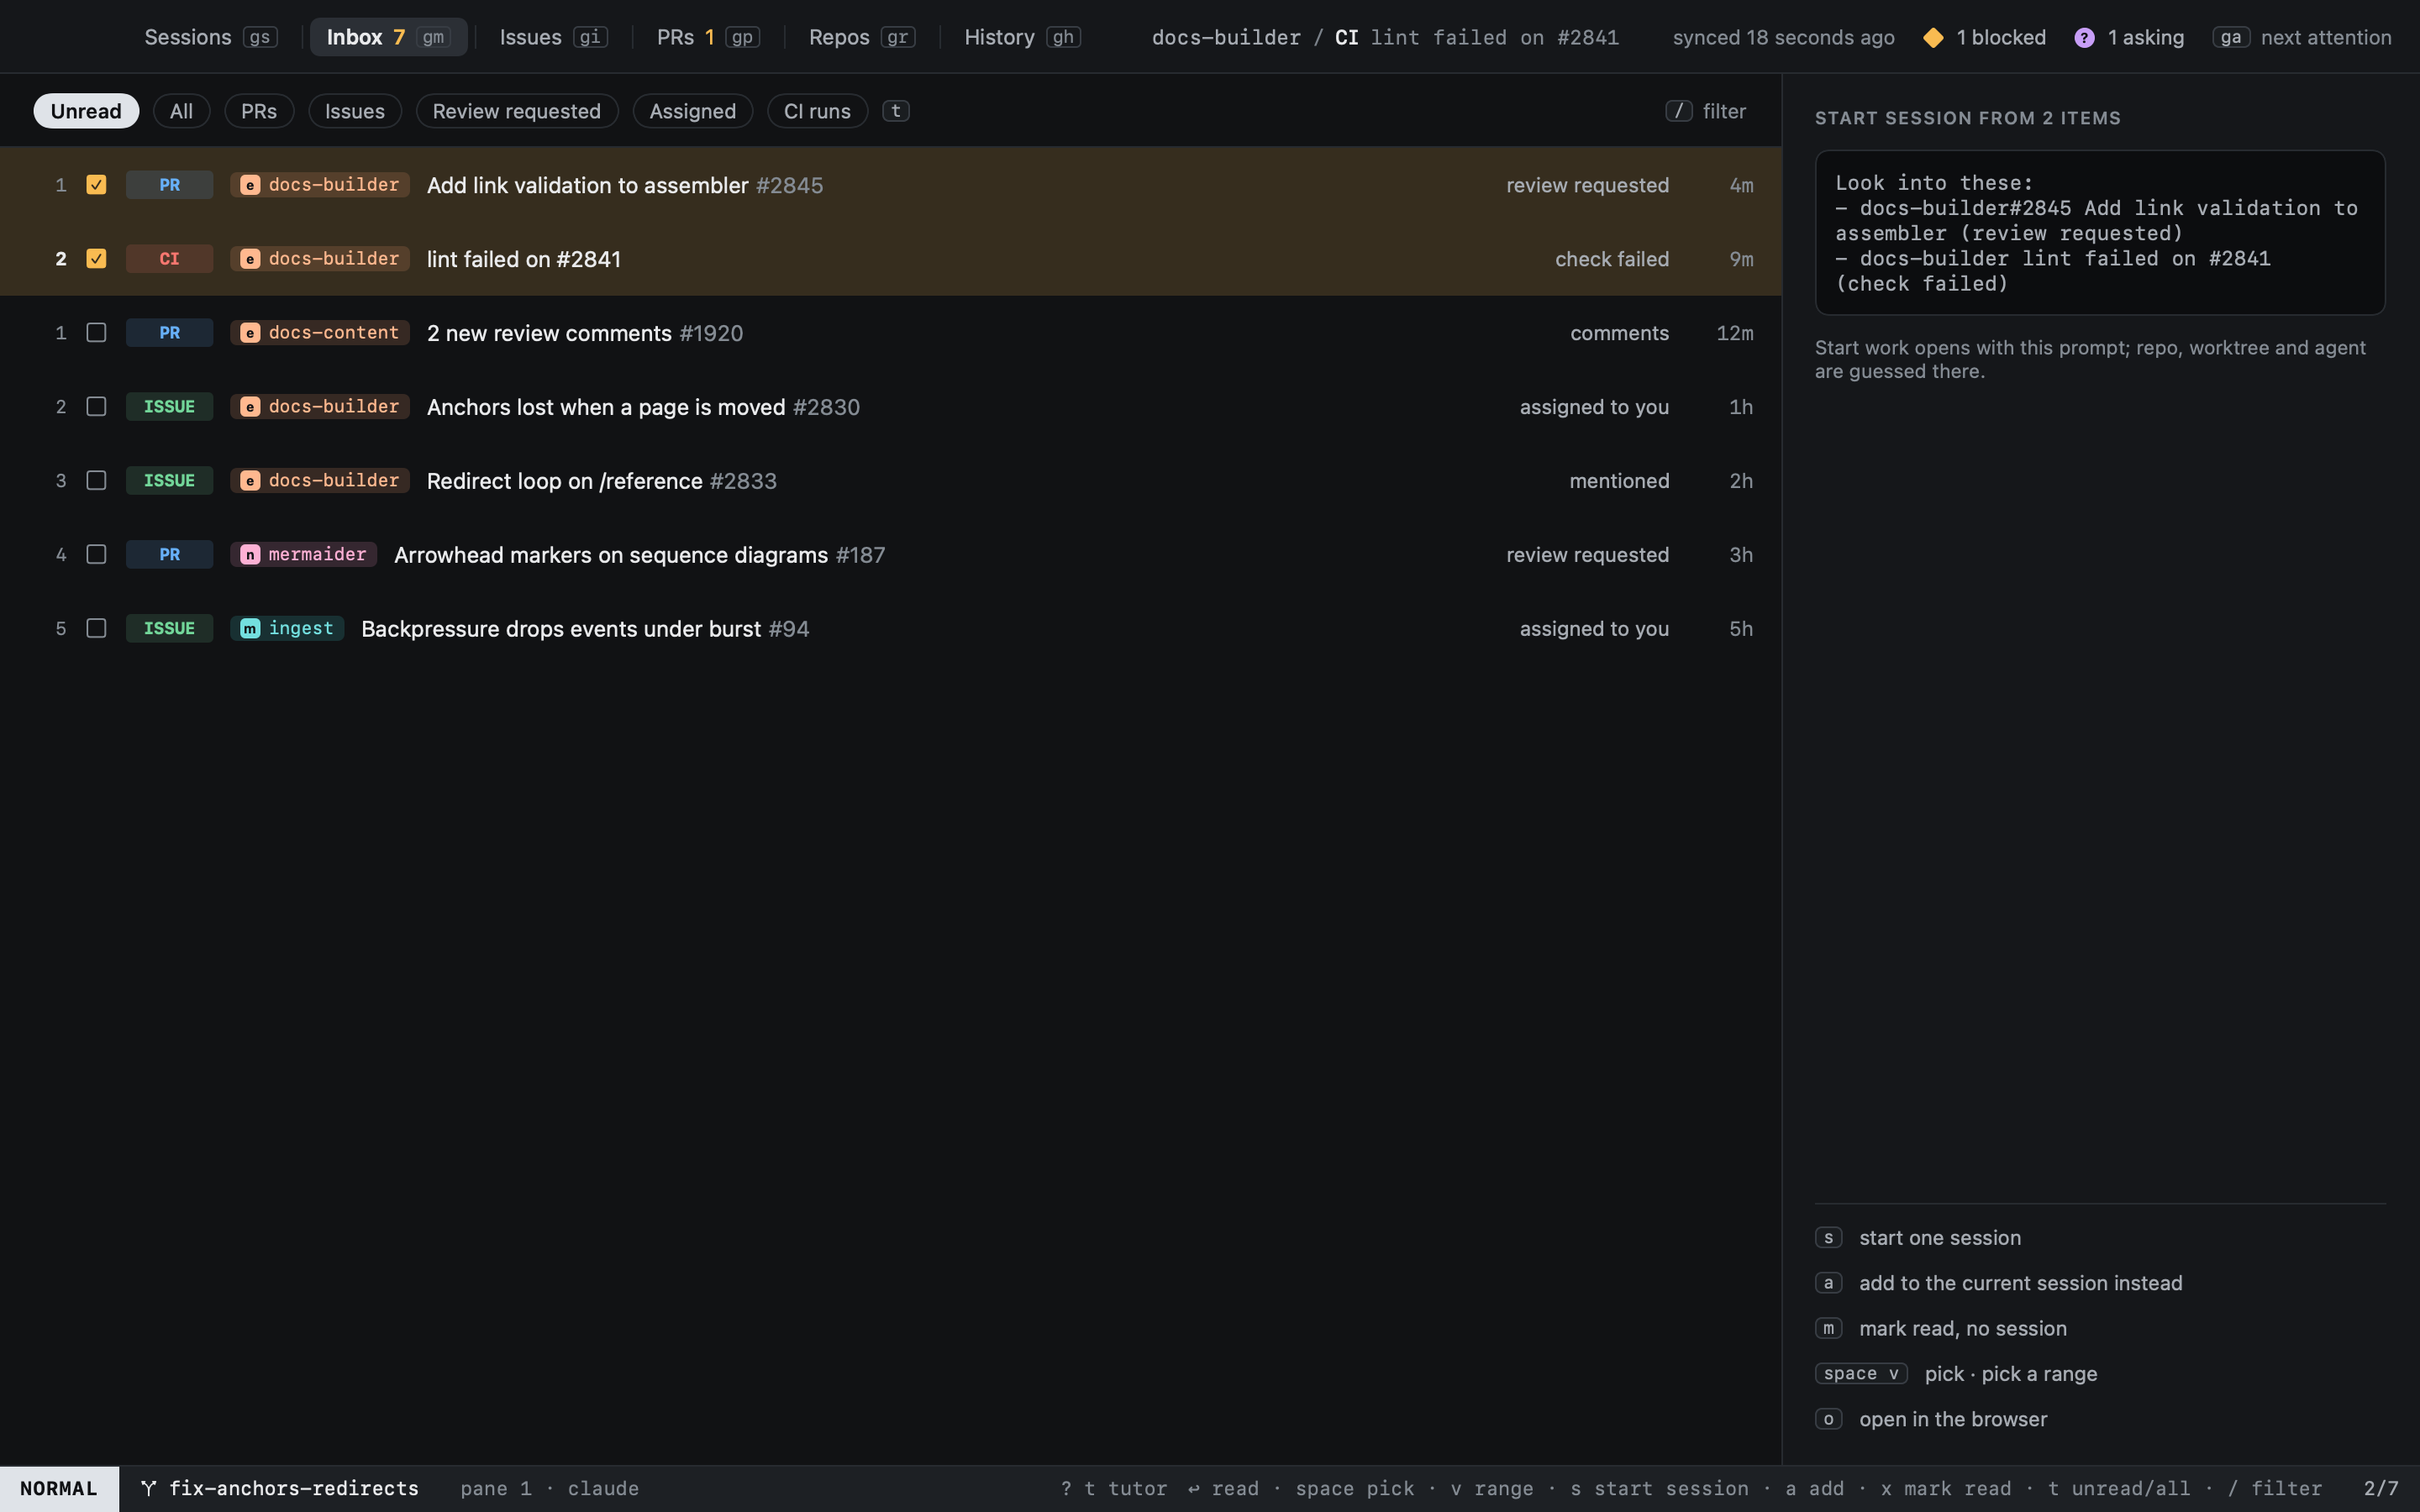
Task: Click the 'ga' next attention key badge
Action: 2231,37
